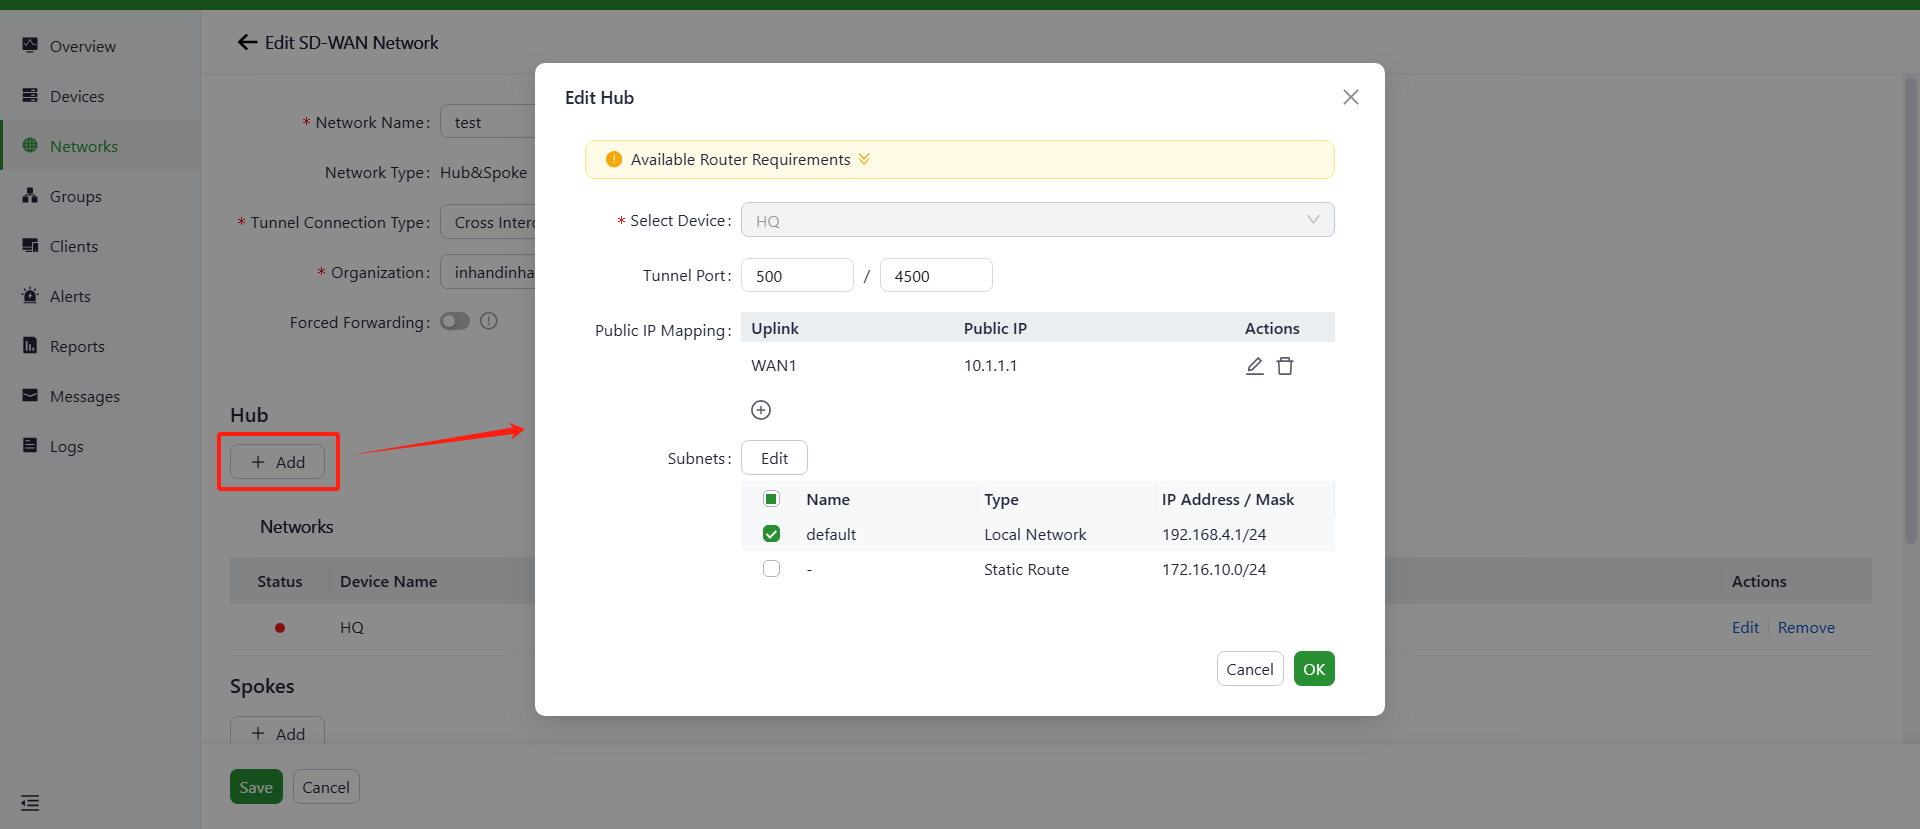Check the Static Route 172.16.10.0/24 subnet
1920x829 pixels.
771,569
